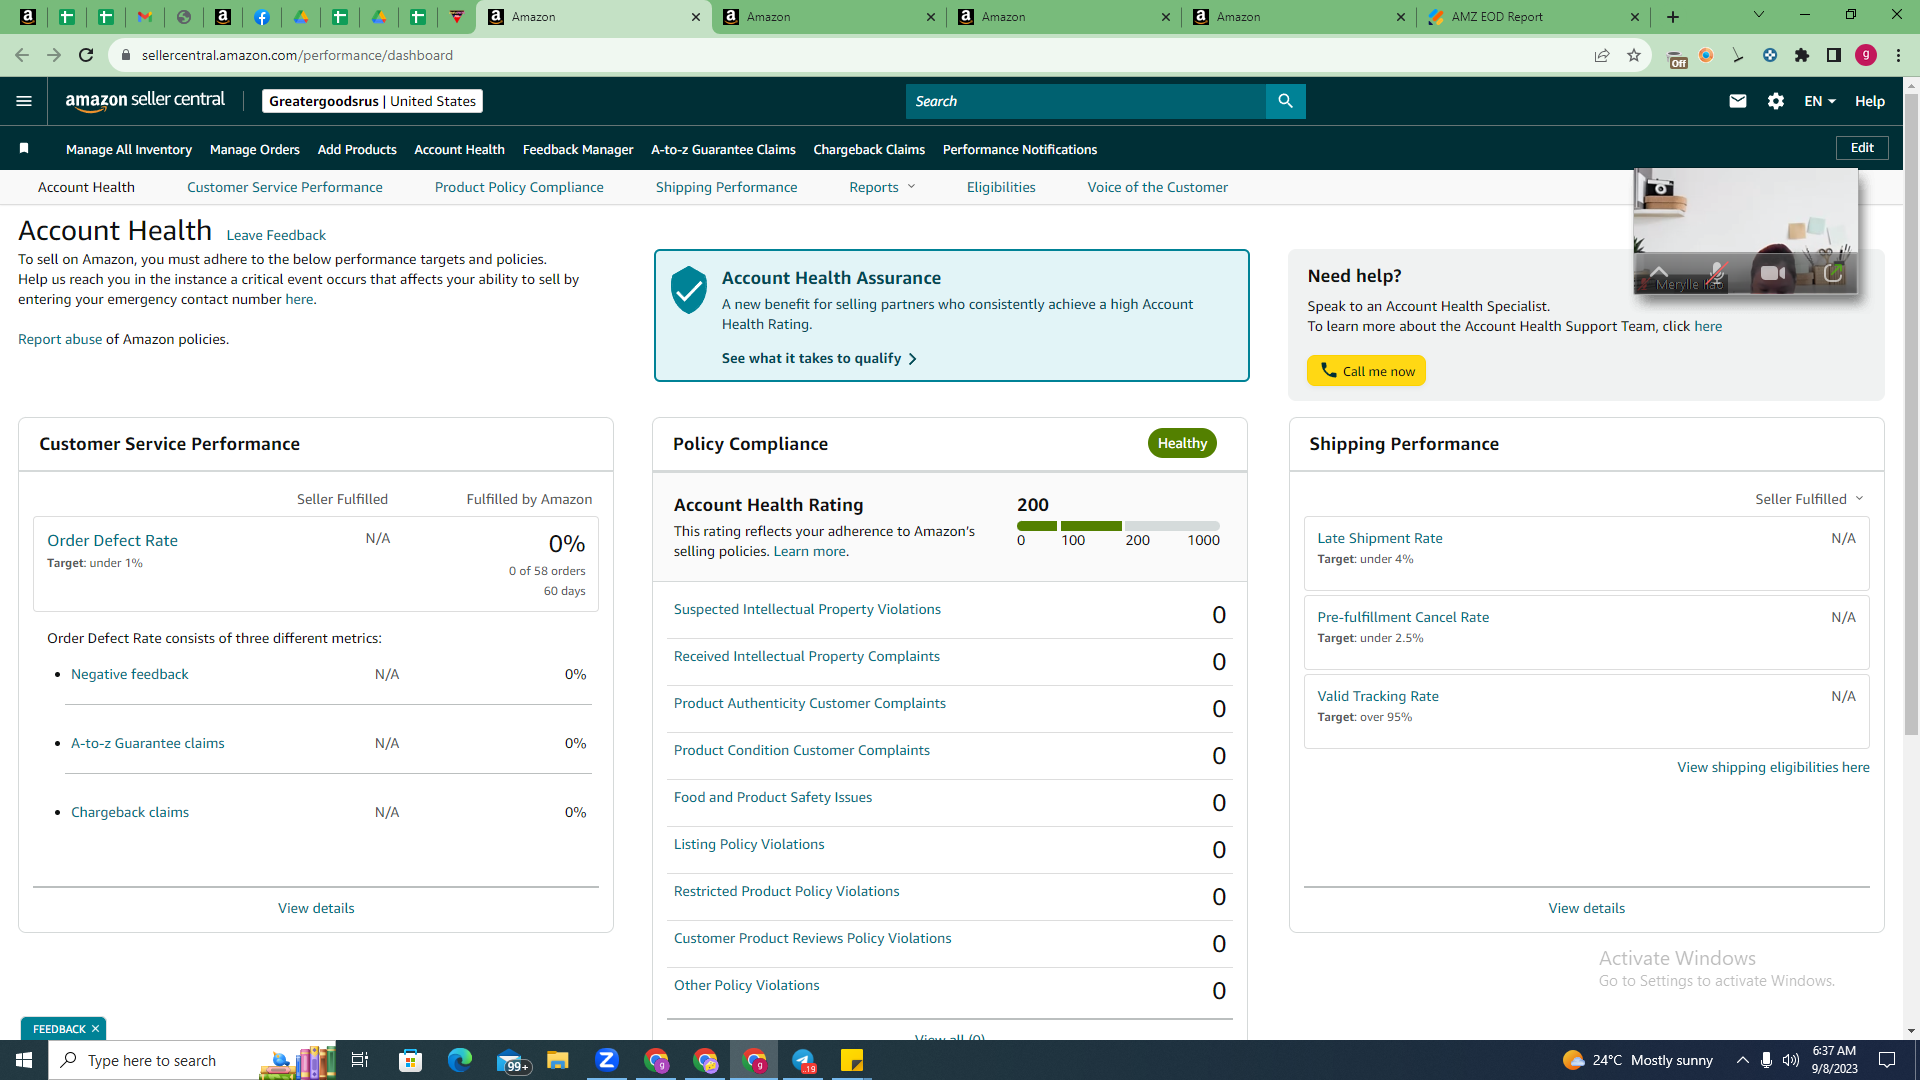
Task: Open Zoom from the taskbar
Action: [x=607, y=1060]
